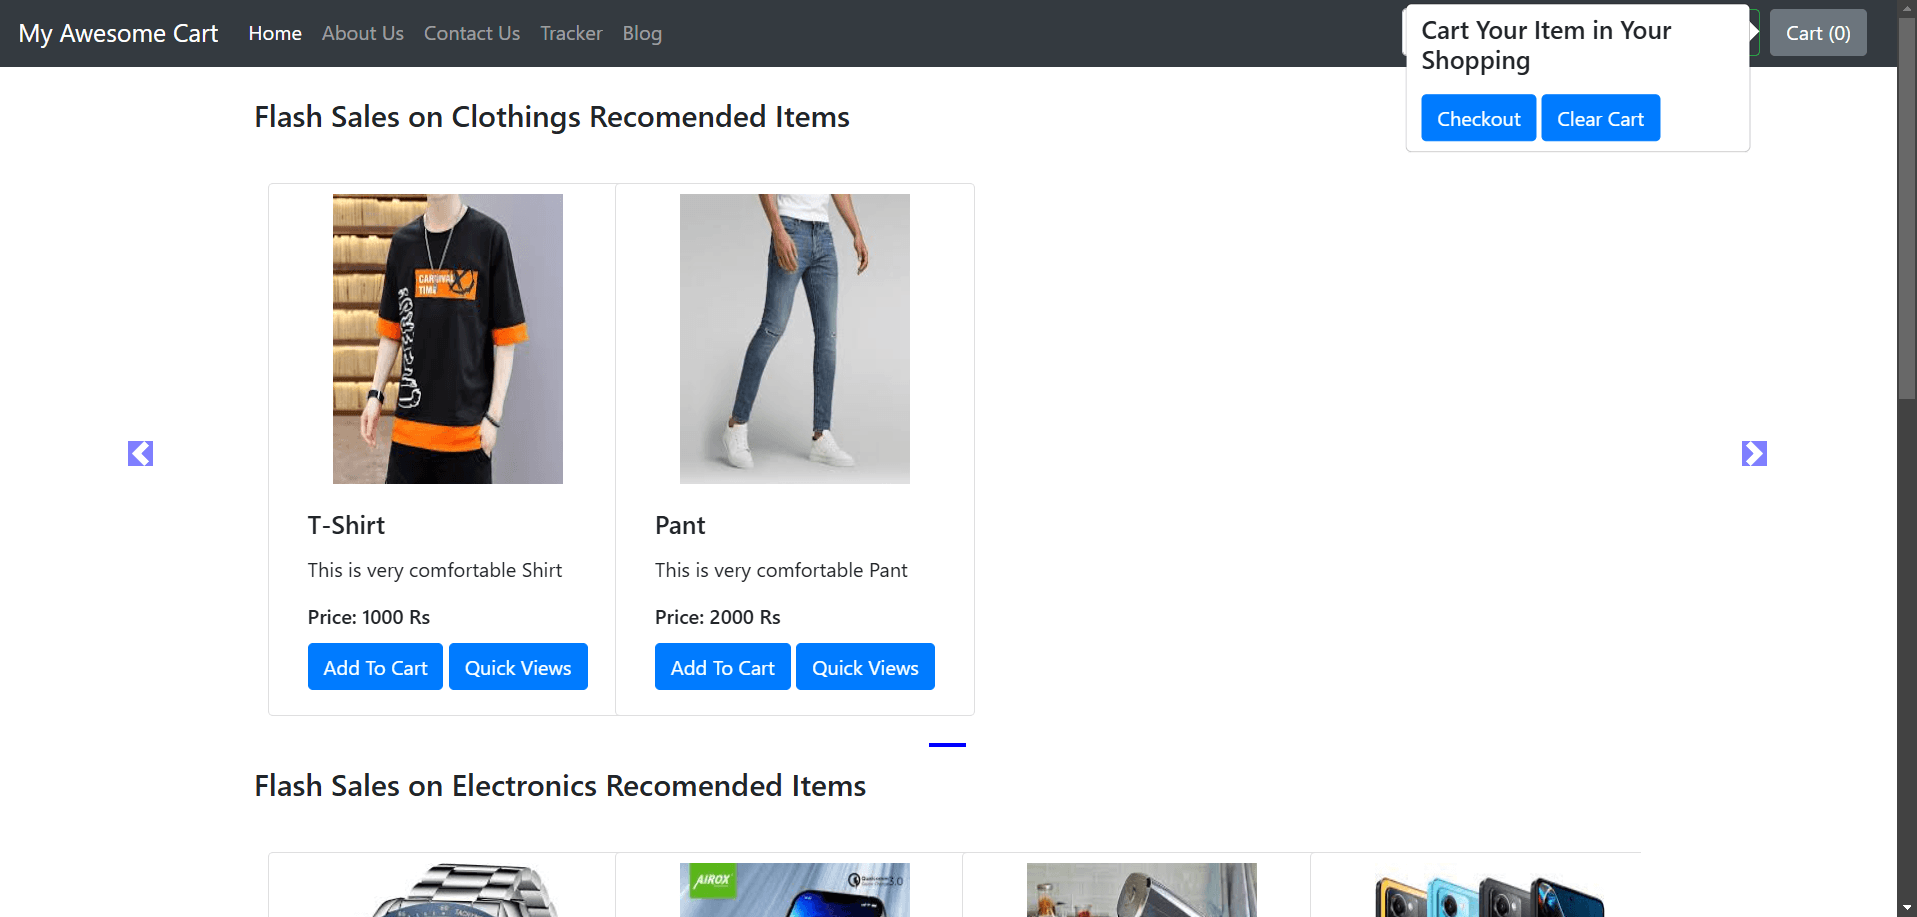The width and height of the screenshot is (1917, 917).
Task: Open the Cart (0) popover button
Action: [x=1817, y=33]
